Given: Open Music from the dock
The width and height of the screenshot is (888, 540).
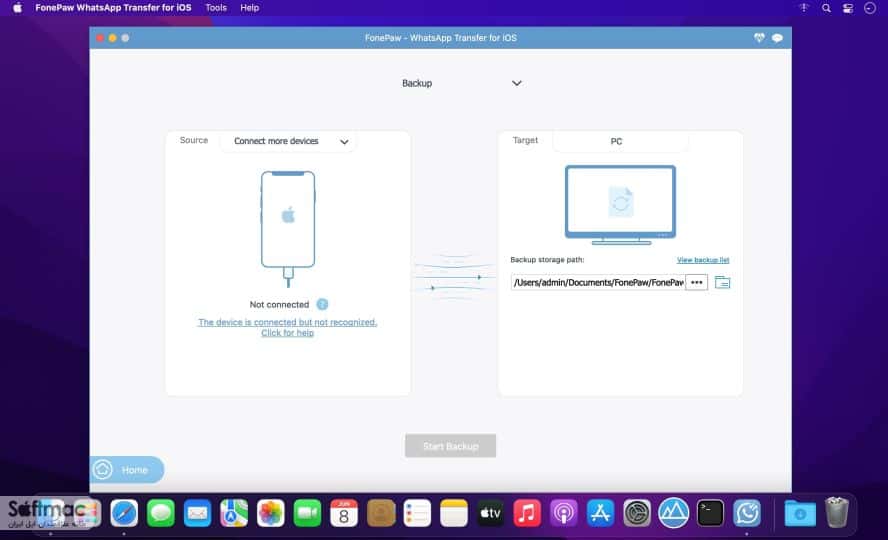Looking at the screenshot, I should (527, 513).
